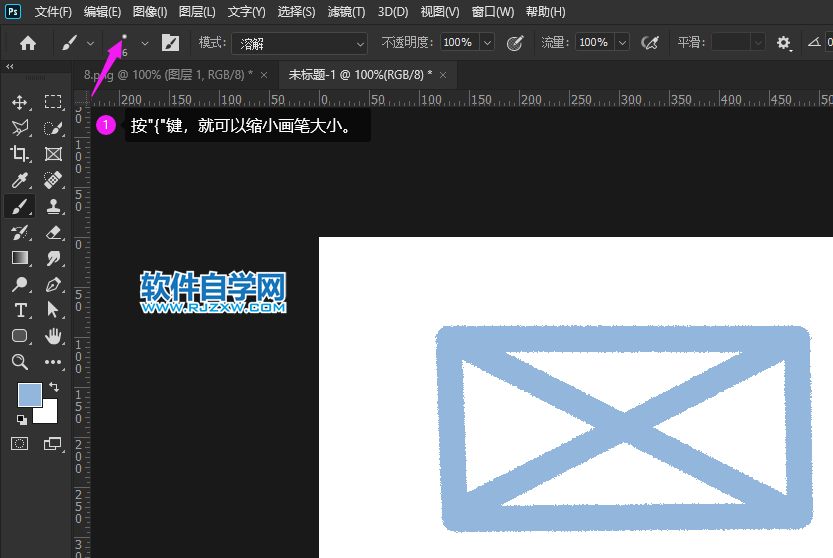Open the 视图(V) menu
This screenshot has width=833, height=558.
[440, 12]
